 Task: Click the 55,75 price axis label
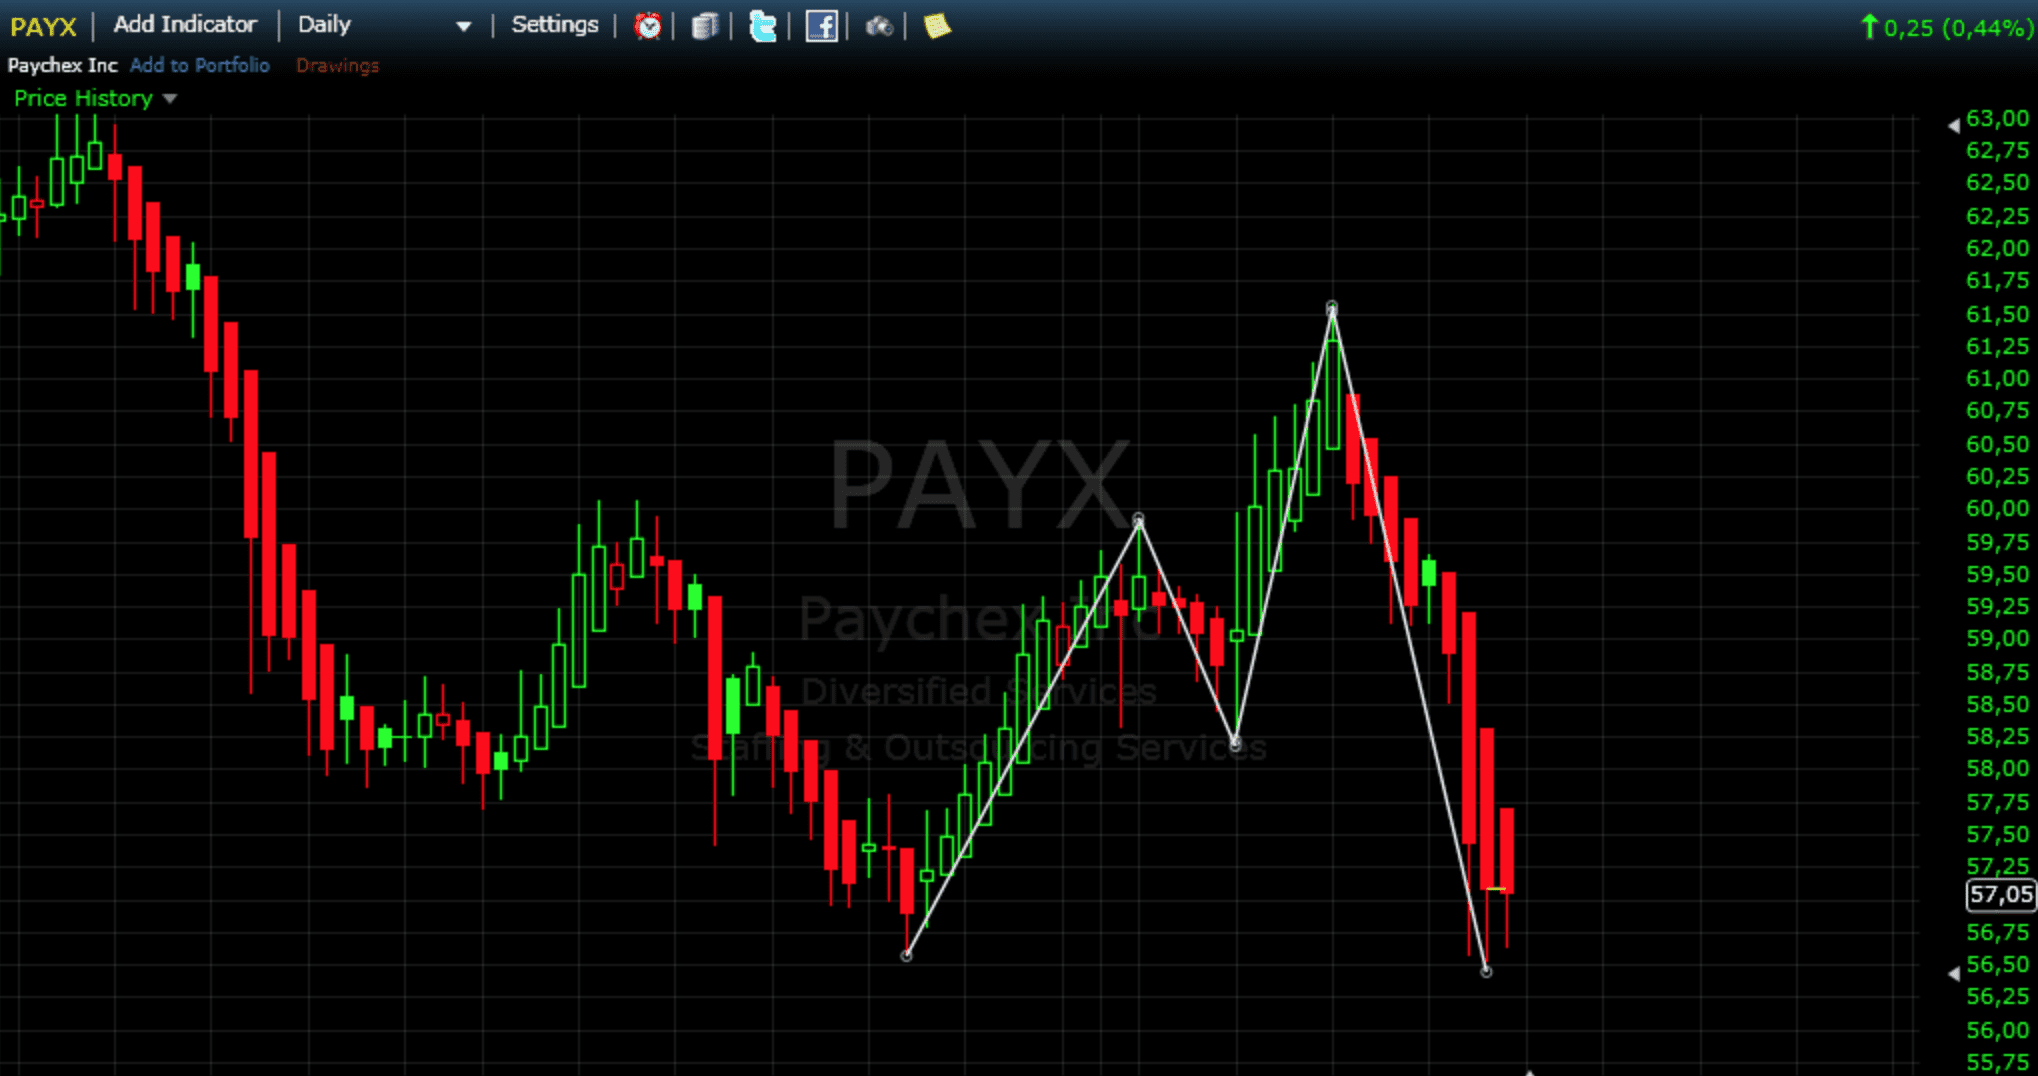pos(1998,1062)
